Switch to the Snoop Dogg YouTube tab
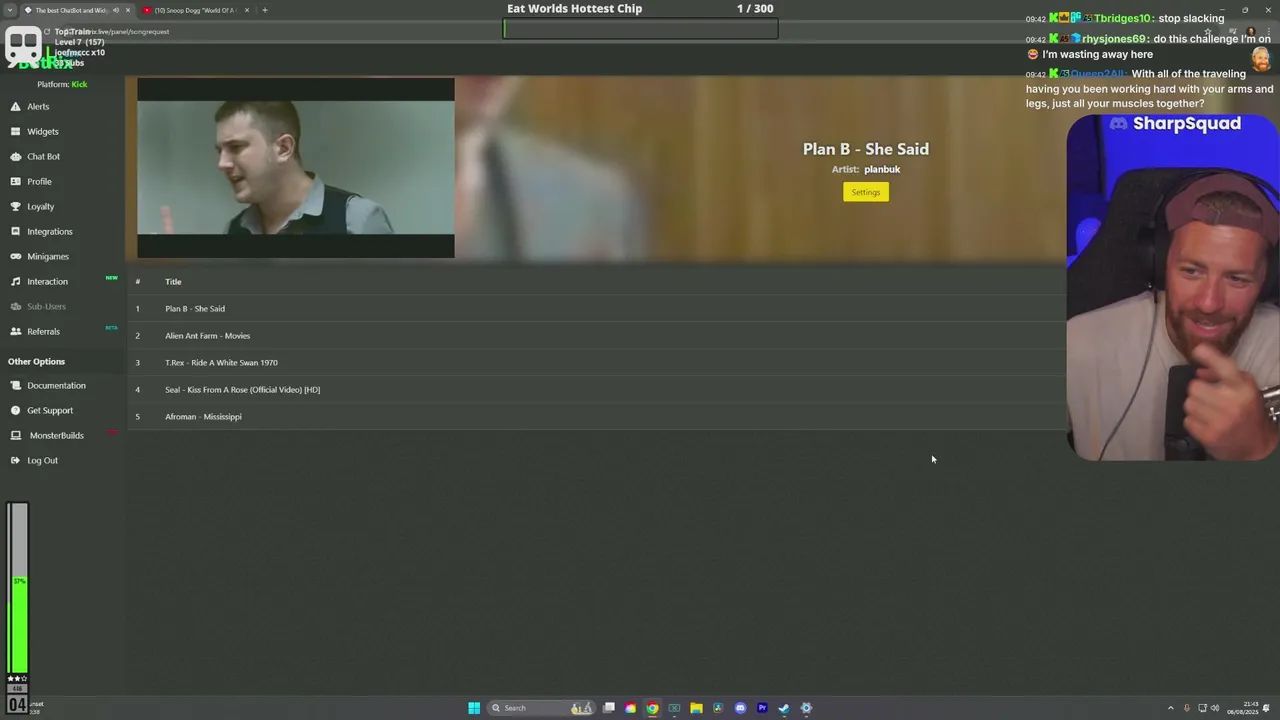 point(194,10)
